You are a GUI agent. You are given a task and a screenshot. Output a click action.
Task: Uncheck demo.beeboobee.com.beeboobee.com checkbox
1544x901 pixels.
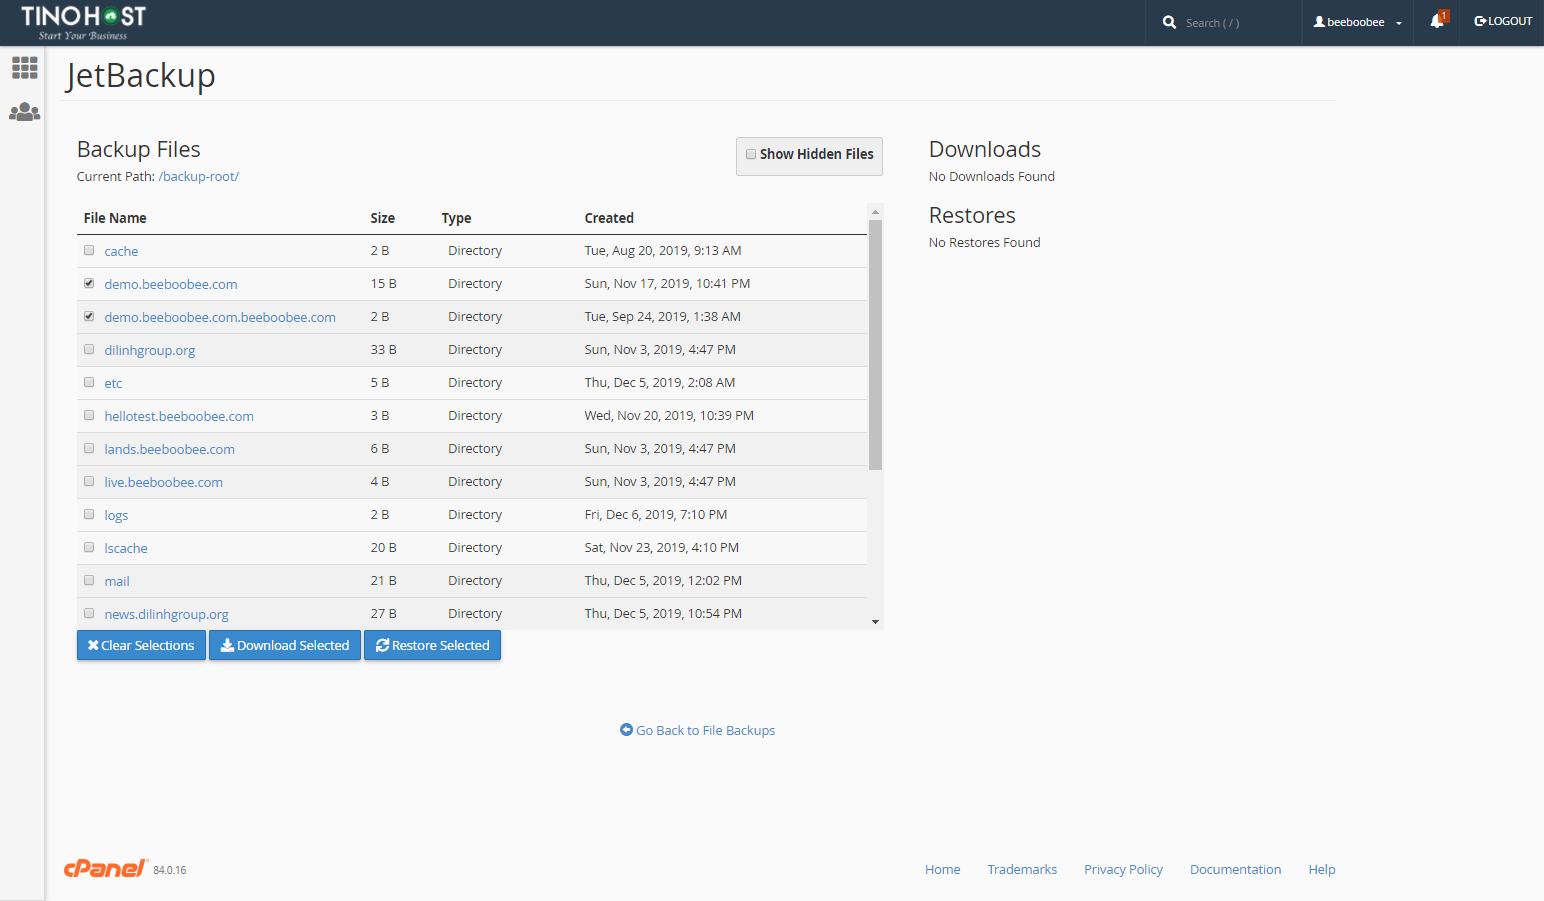coord(89,316)
